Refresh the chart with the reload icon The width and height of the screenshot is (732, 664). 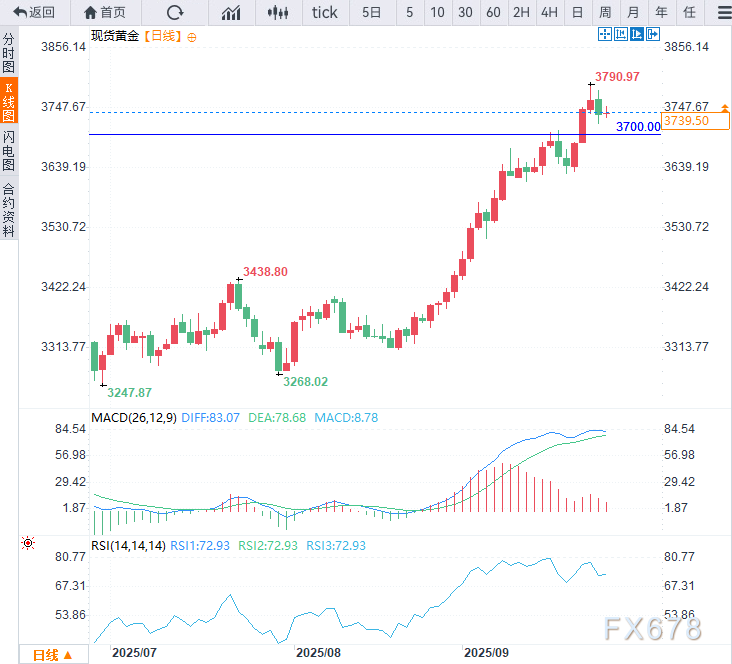(x=175, y=12)
